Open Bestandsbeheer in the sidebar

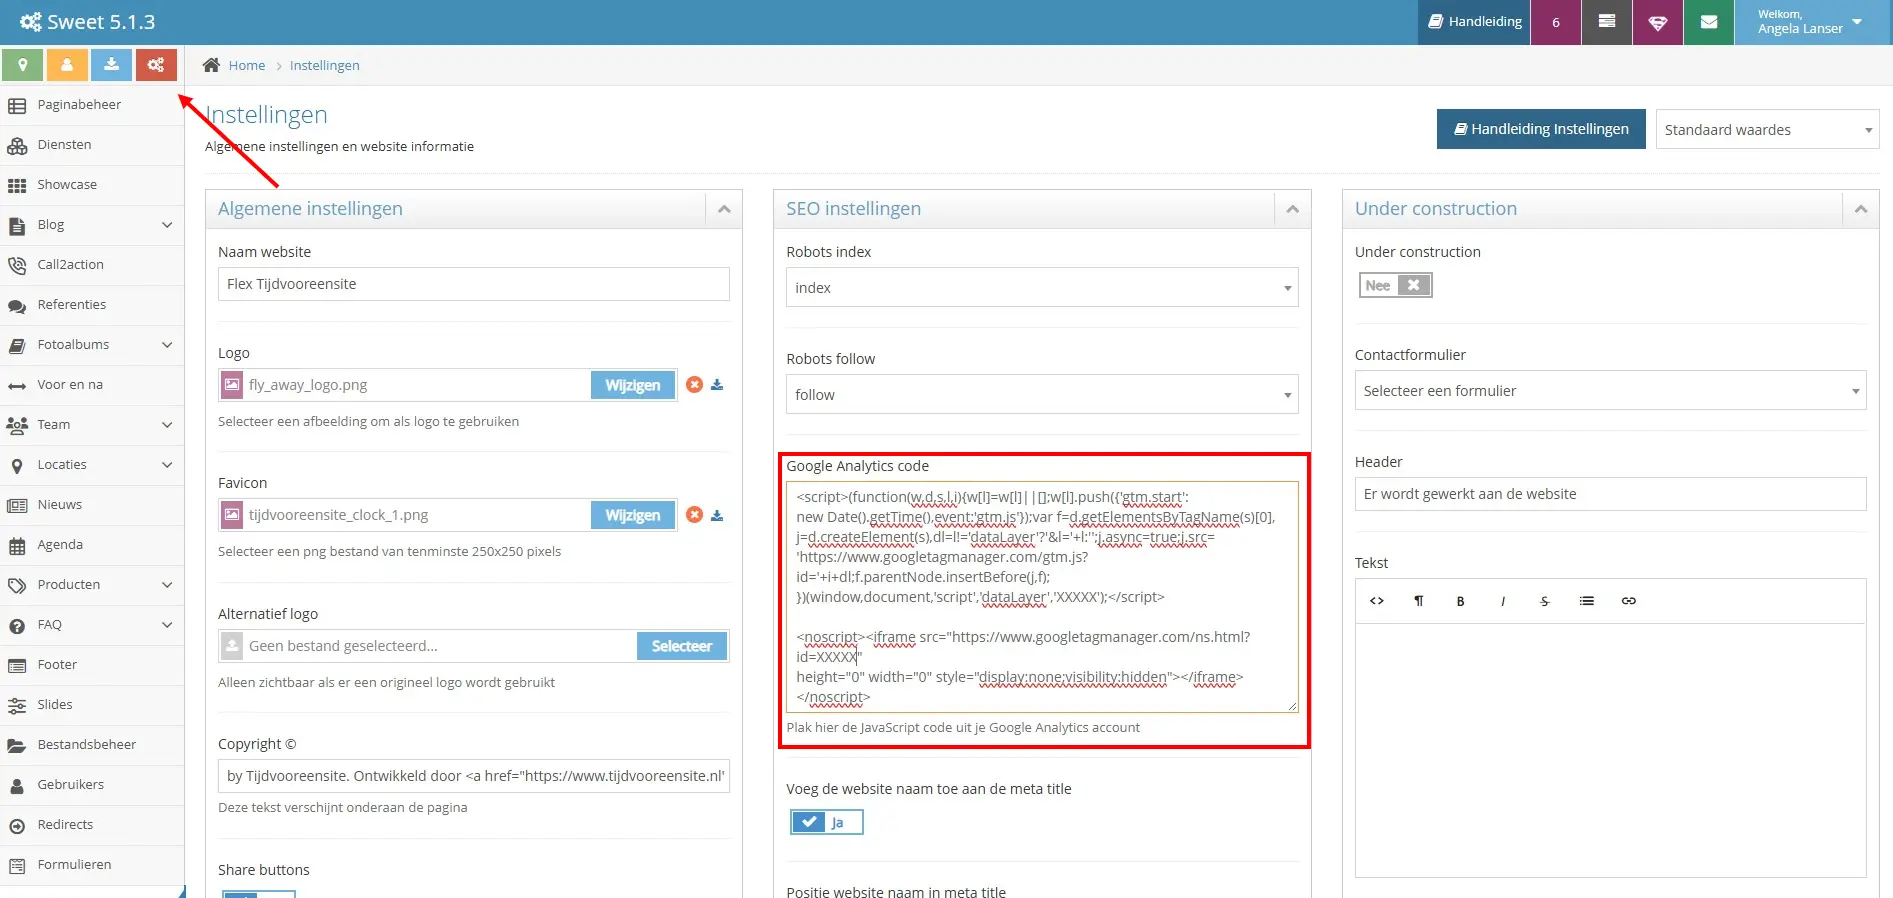[x=92, y=745]
